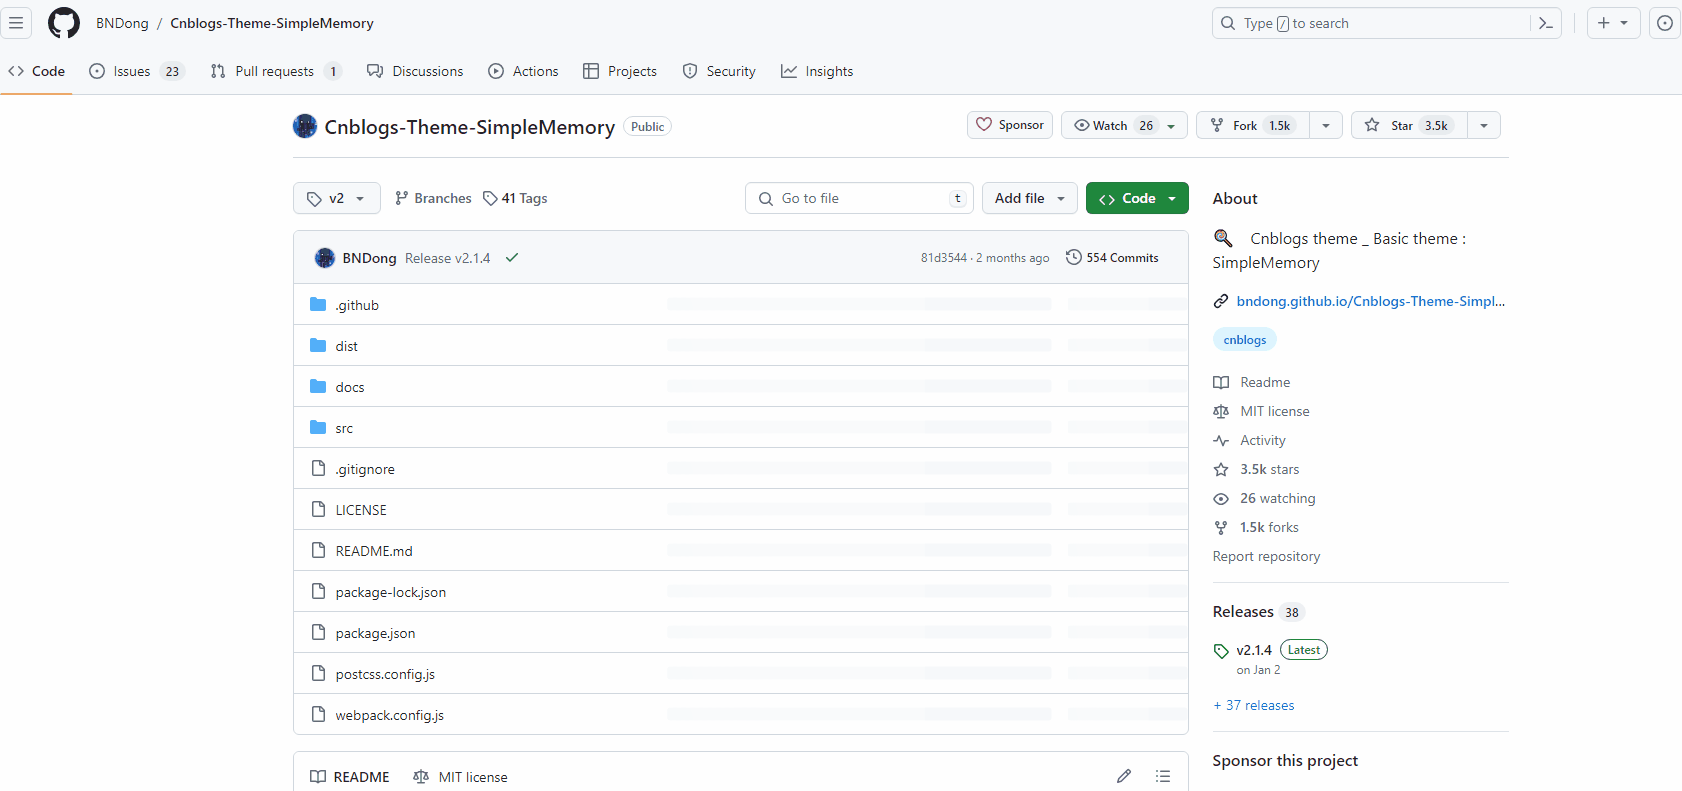Open the Insights tab

tap(817, 71)
